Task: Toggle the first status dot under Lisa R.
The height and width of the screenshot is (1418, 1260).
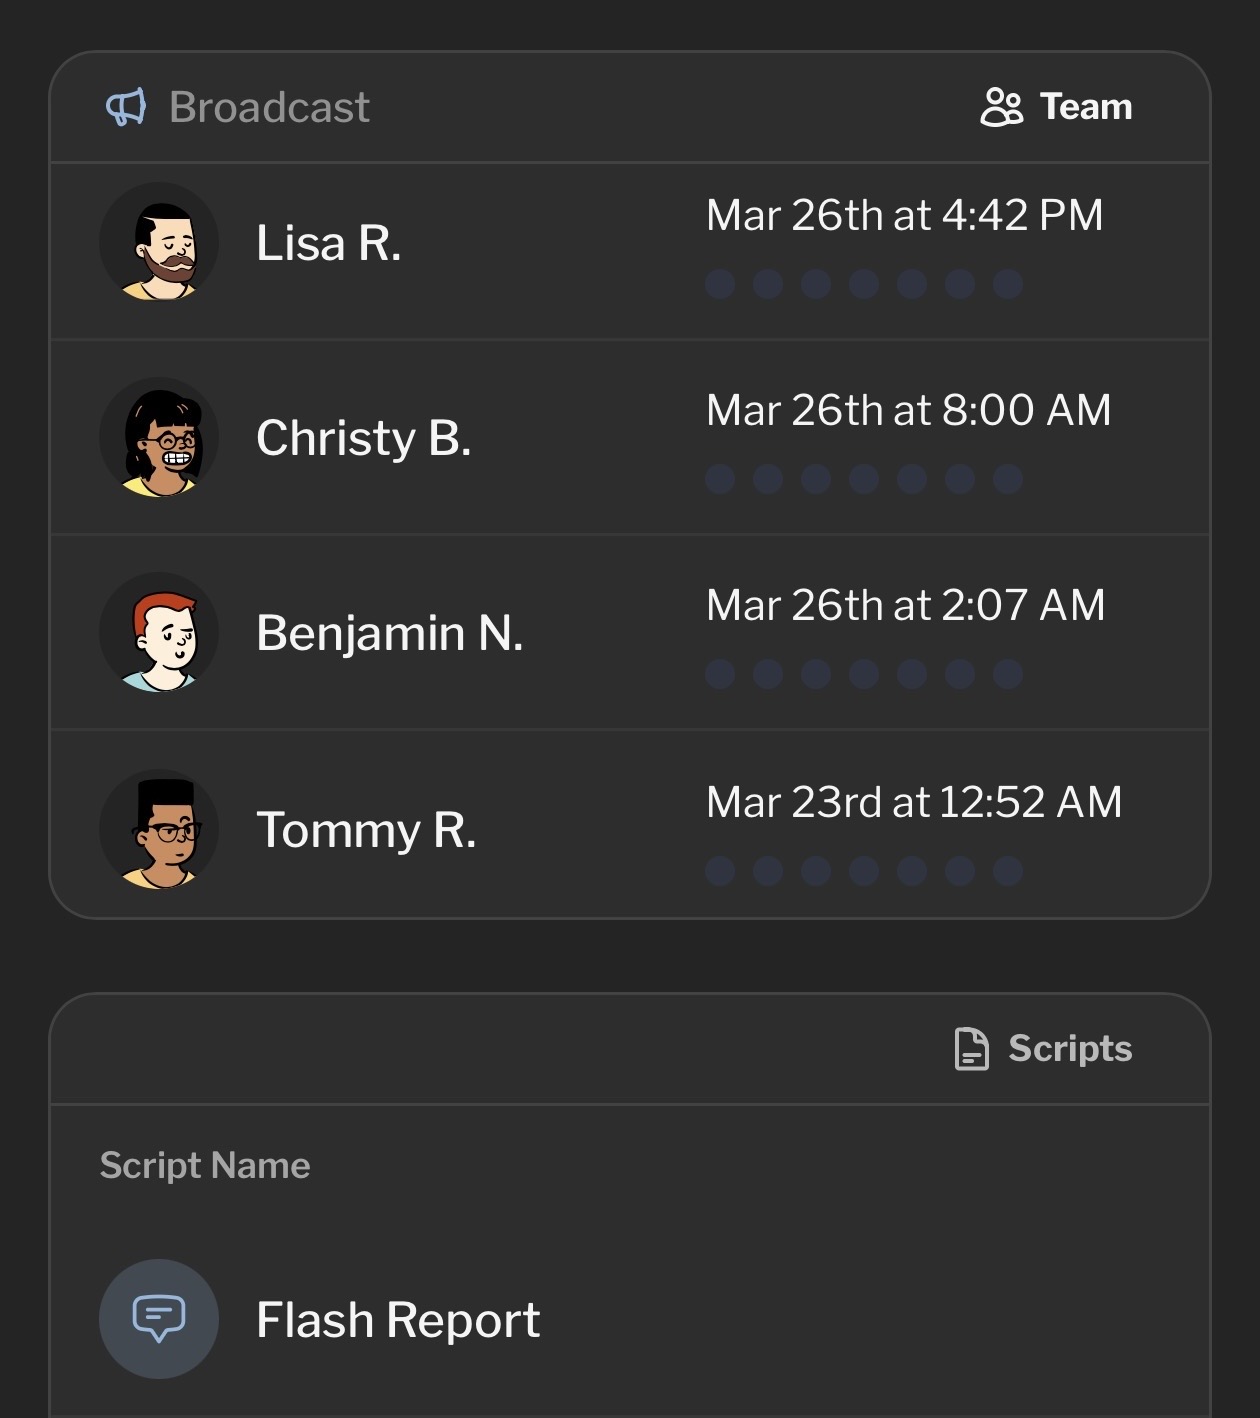Action: point(718,284)
